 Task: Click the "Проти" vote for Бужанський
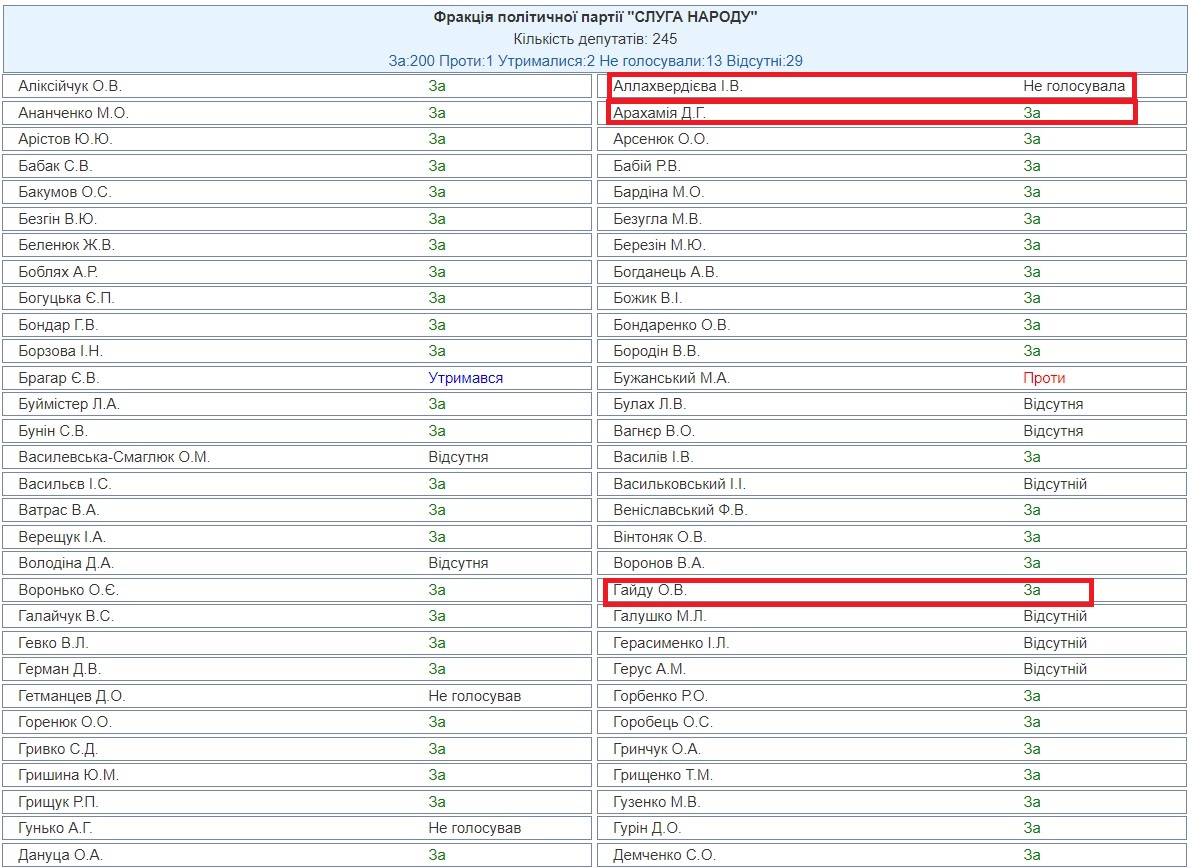click(x=1044, y=378)
